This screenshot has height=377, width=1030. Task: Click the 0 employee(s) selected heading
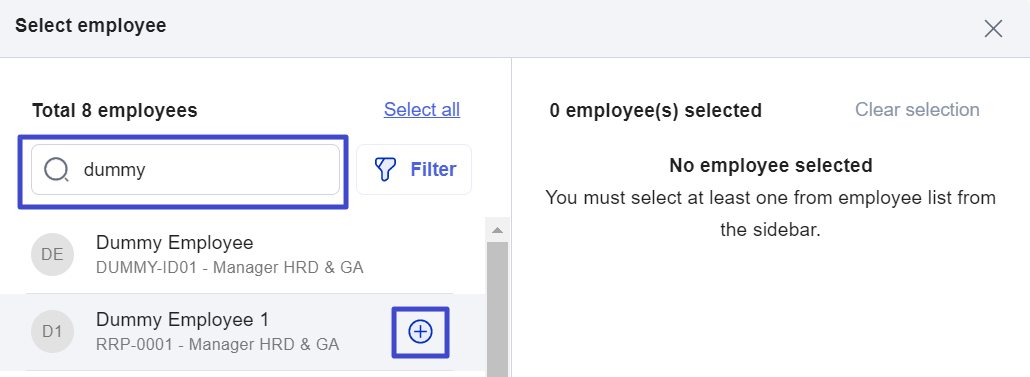tap(656, 110)
